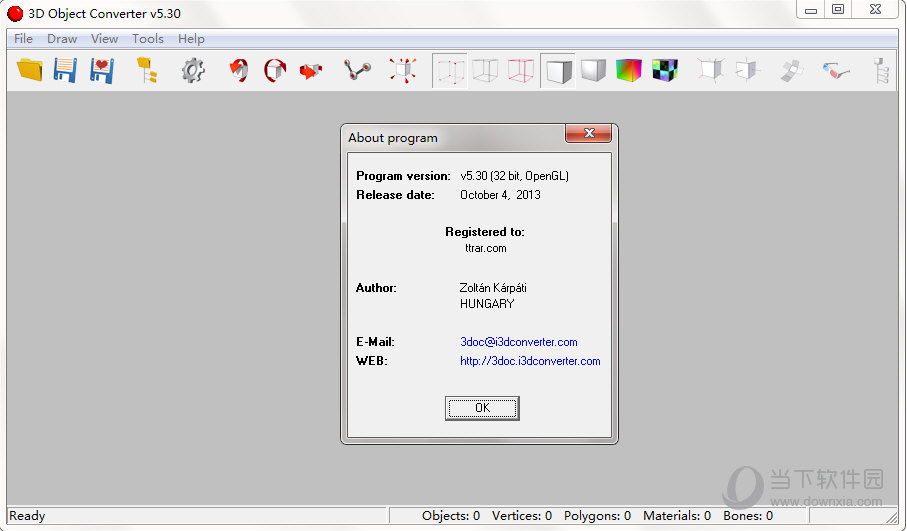Image resolution: width=907 pixels, height=531 pixels.
Task: Click the 'HUNGARY' text in dialog
Action: pyautogui.click(x=487, y=304)
